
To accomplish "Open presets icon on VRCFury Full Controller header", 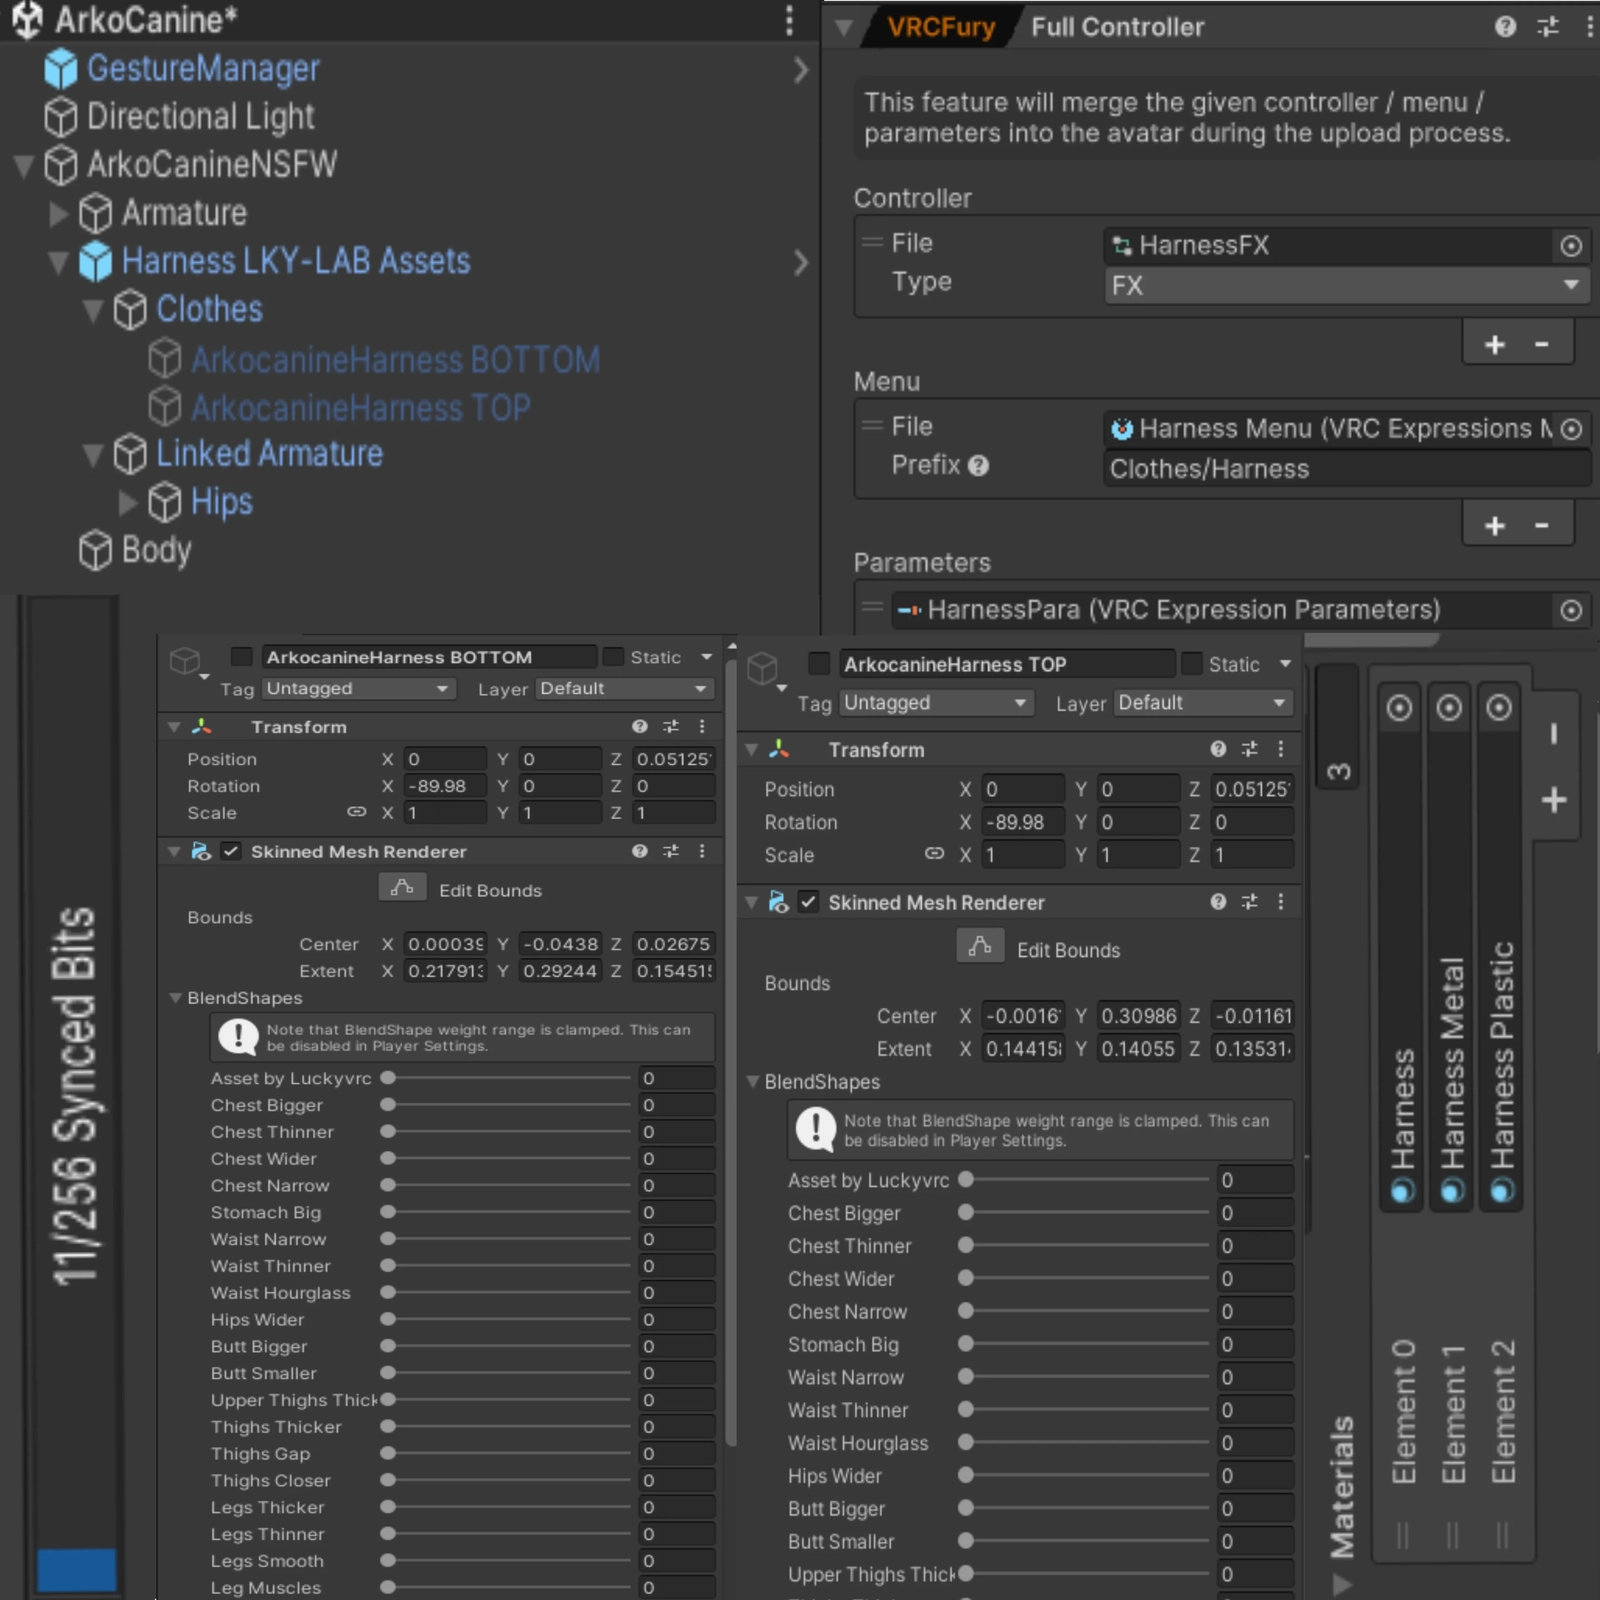I will click(x=1548, y=27).
